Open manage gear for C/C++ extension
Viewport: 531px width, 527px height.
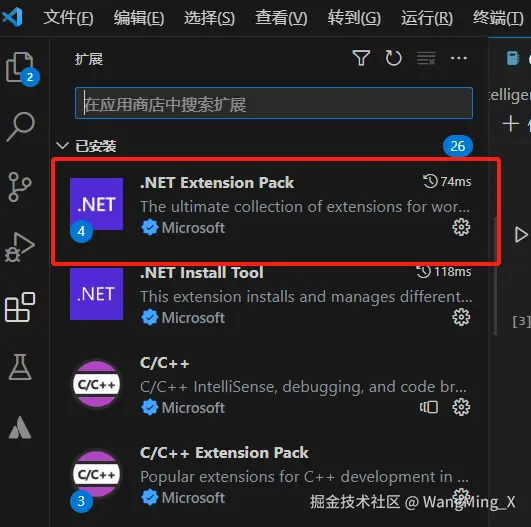coord(461,407)
